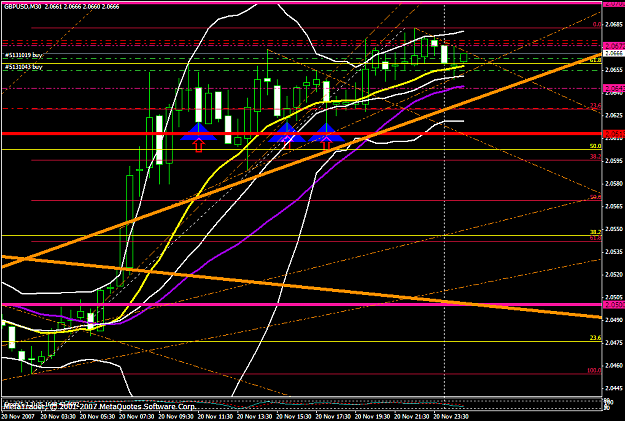Click the 20 Nov 05:30 time label

coord(97,417)
